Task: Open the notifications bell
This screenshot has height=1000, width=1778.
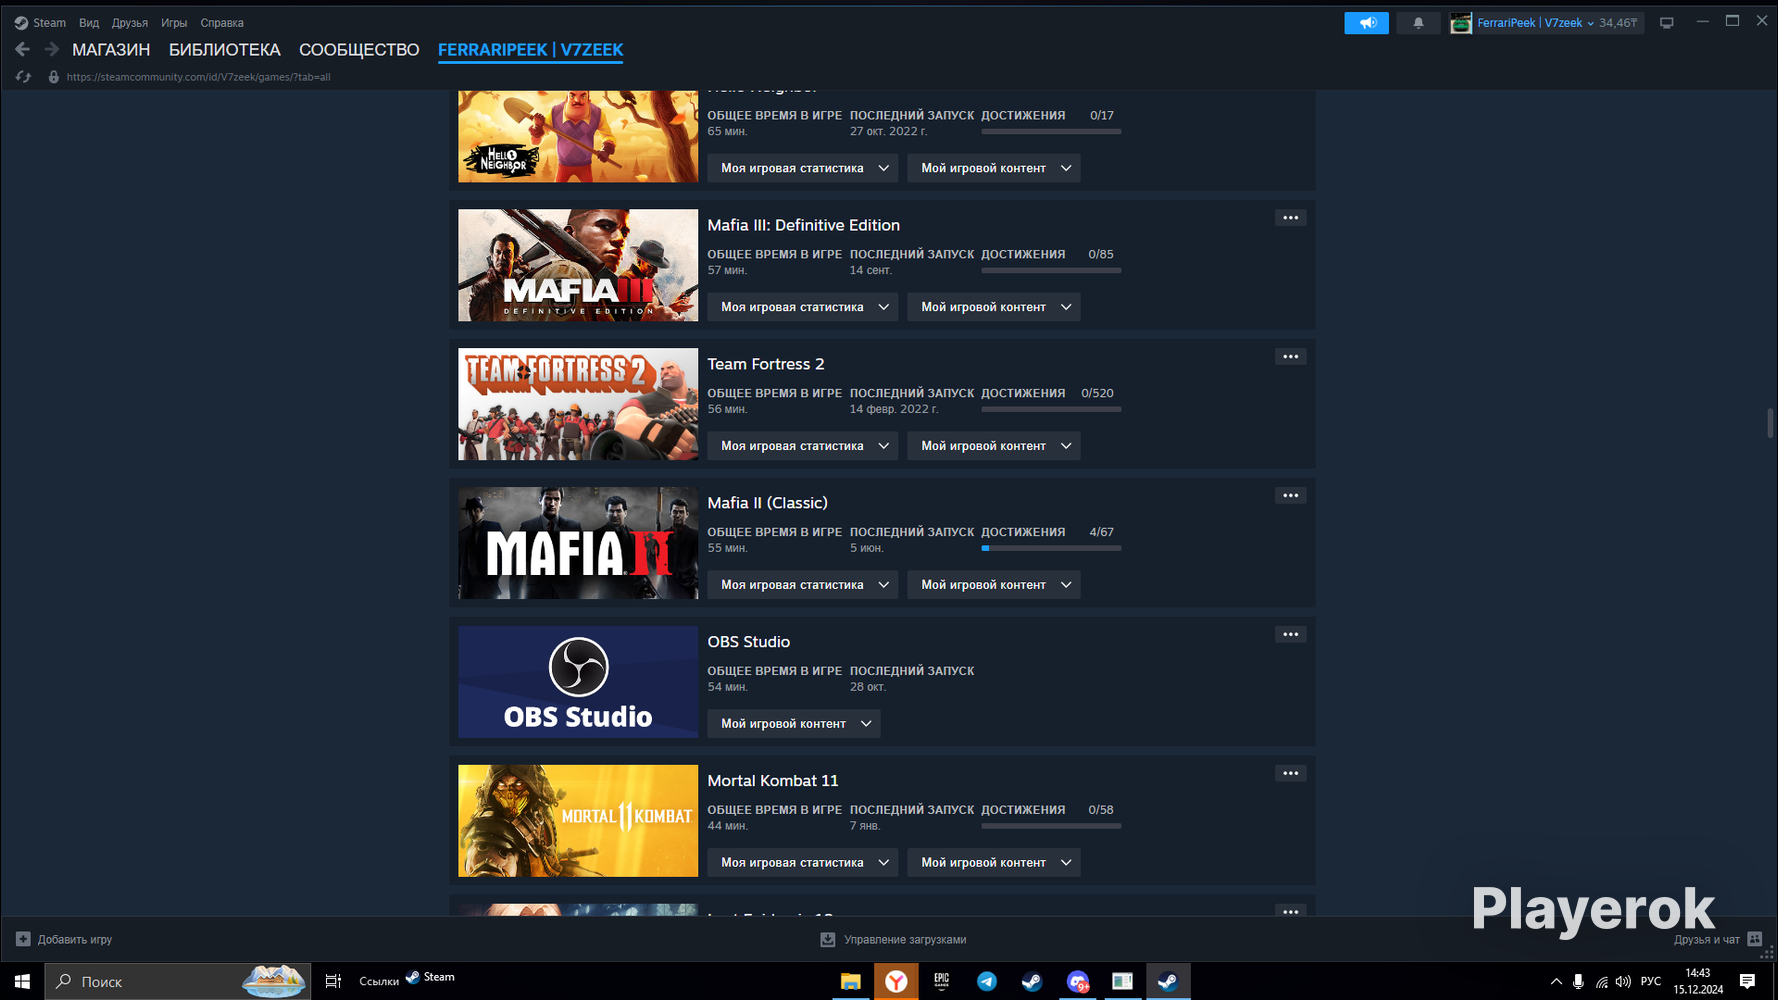Action: point(1418,23)
